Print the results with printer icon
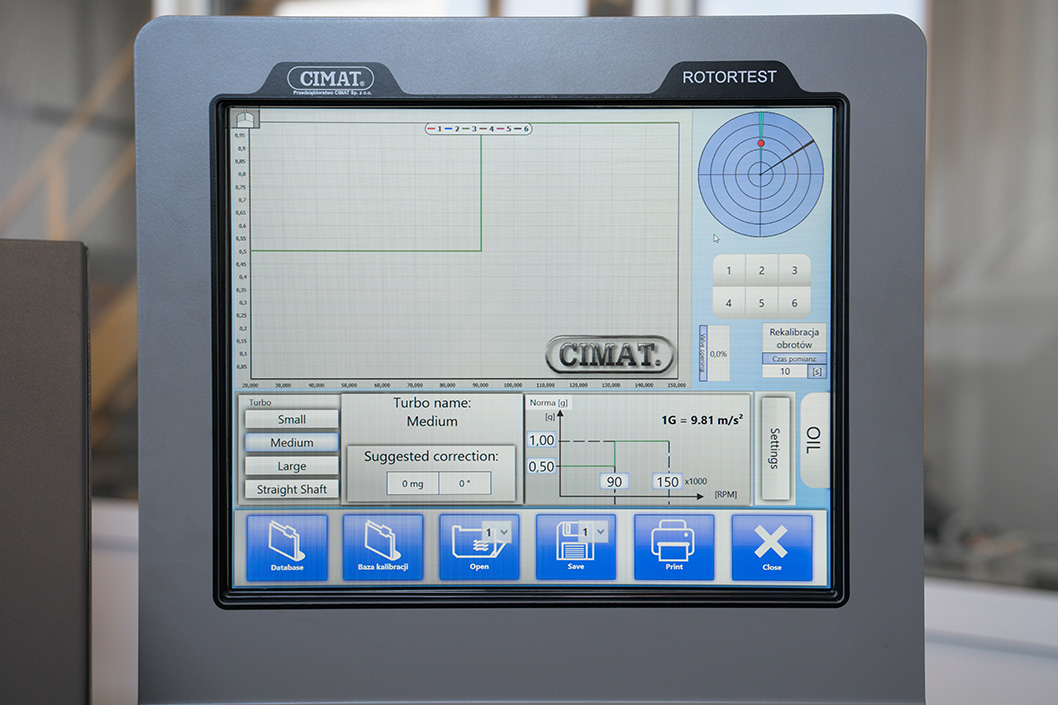The width and height of the screenshot is (1058, 705). pyautogui.click(x=674, y=546)
